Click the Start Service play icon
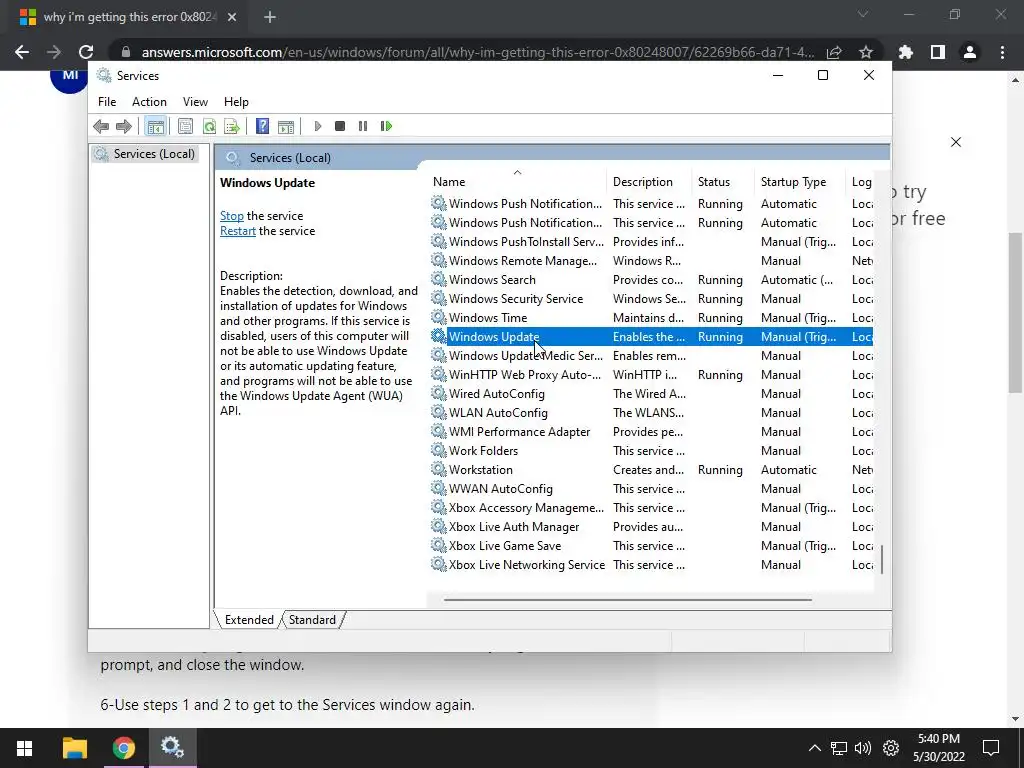This screenshot has height=768, width=1024. tap(317, 126)
